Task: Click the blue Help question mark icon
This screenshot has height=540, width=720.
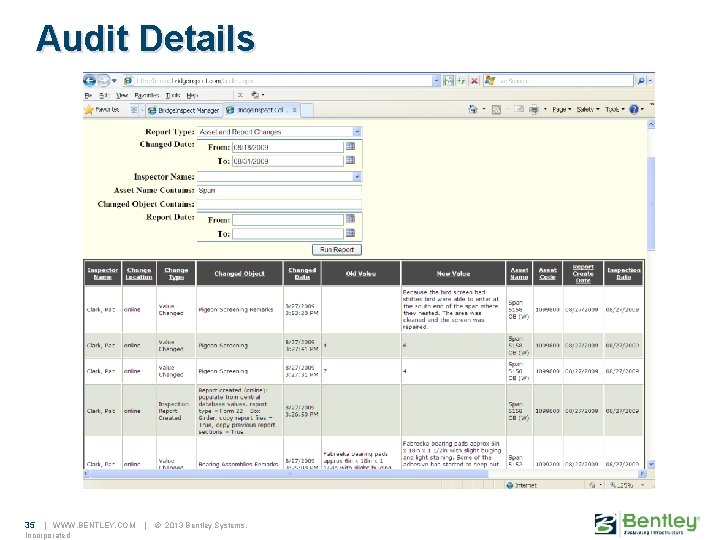Action: (634, 109)
